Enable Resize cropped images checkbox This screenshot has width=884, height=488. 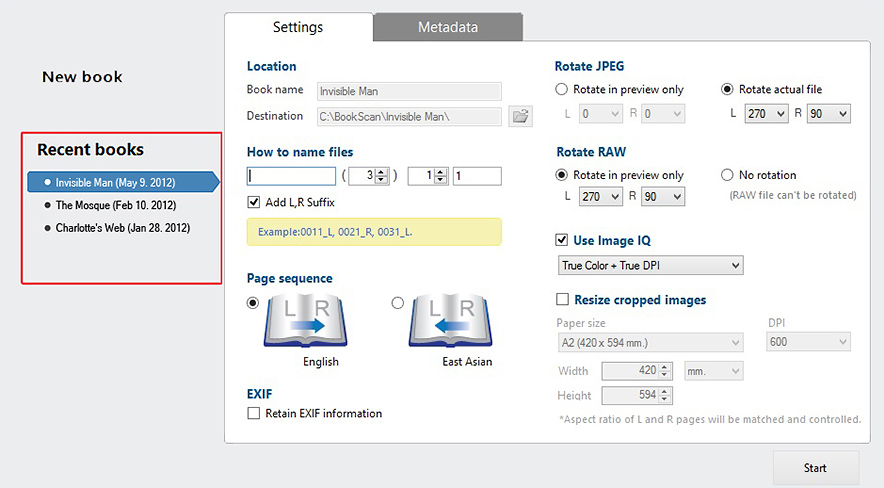562,299
